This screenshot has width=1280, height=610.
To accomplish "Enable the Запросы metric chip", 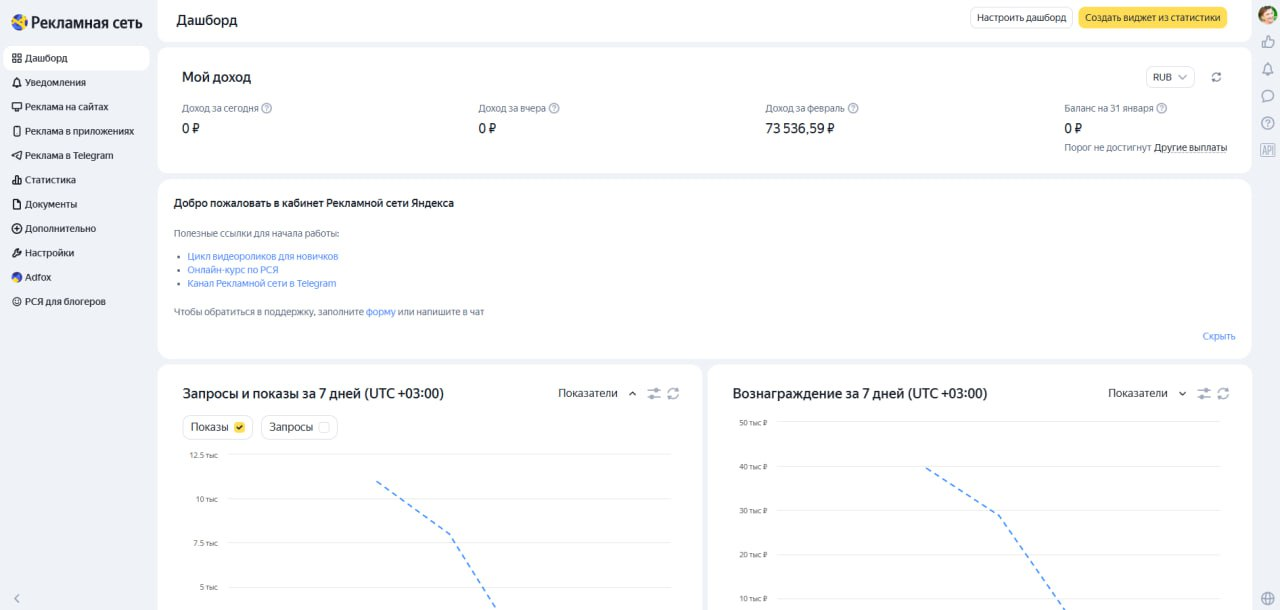I will (299, 426).
